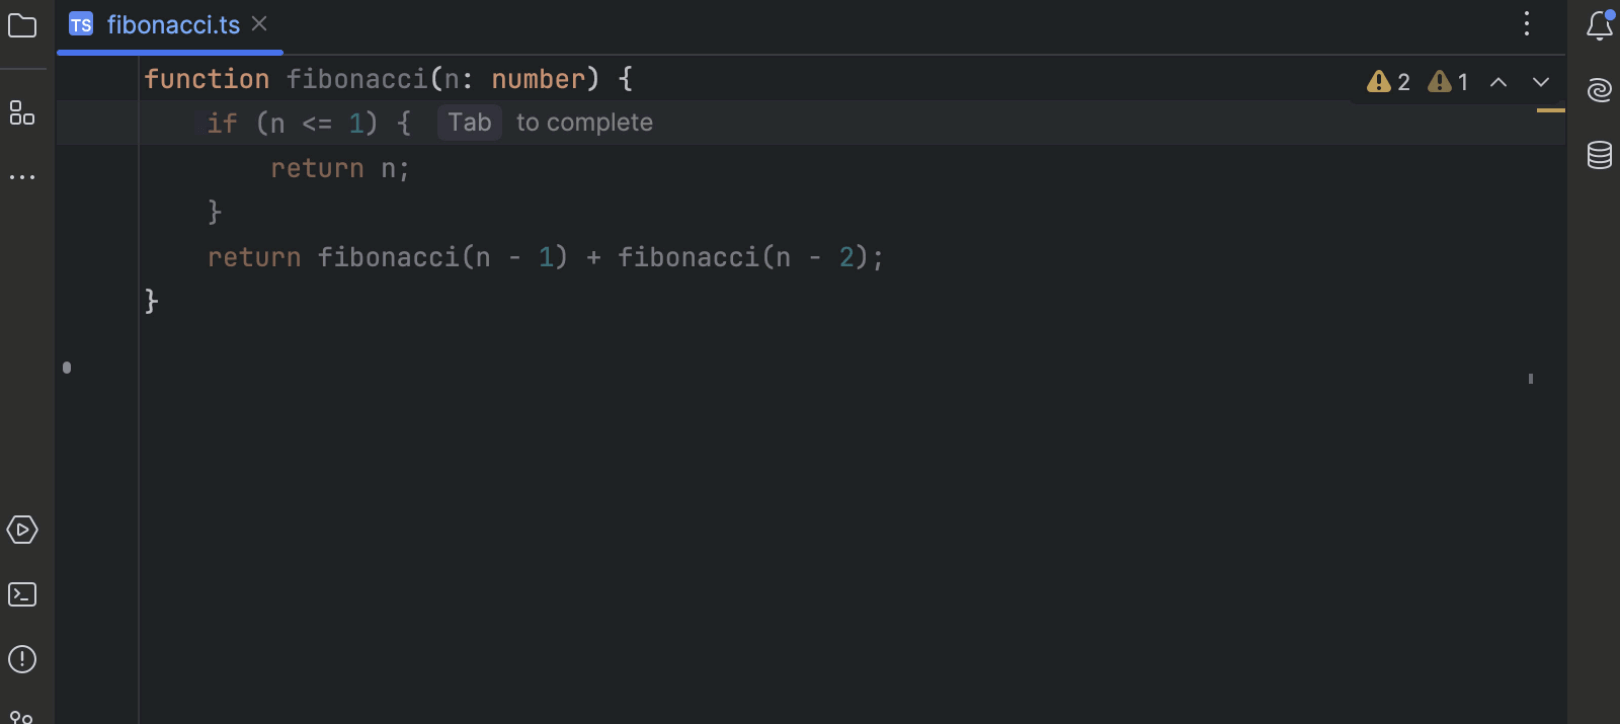
Task: Click the 'number' type in function signature
Action: (537, 79)
